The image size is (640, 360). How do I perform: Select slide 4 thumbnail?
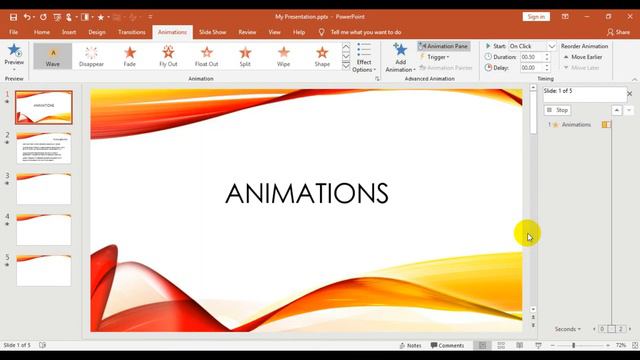(44, 229)
